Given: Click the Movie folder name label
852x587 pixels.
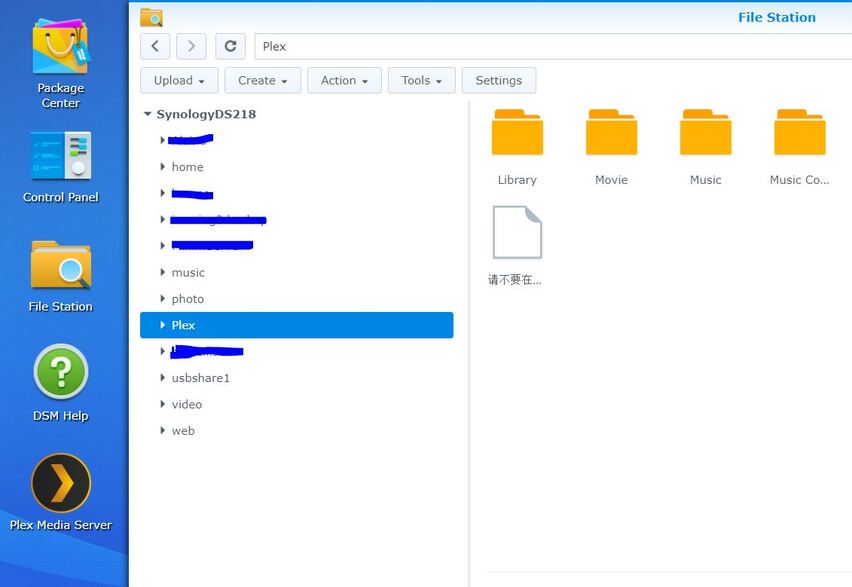Looking at the screenshot, I should coord(611,180).
